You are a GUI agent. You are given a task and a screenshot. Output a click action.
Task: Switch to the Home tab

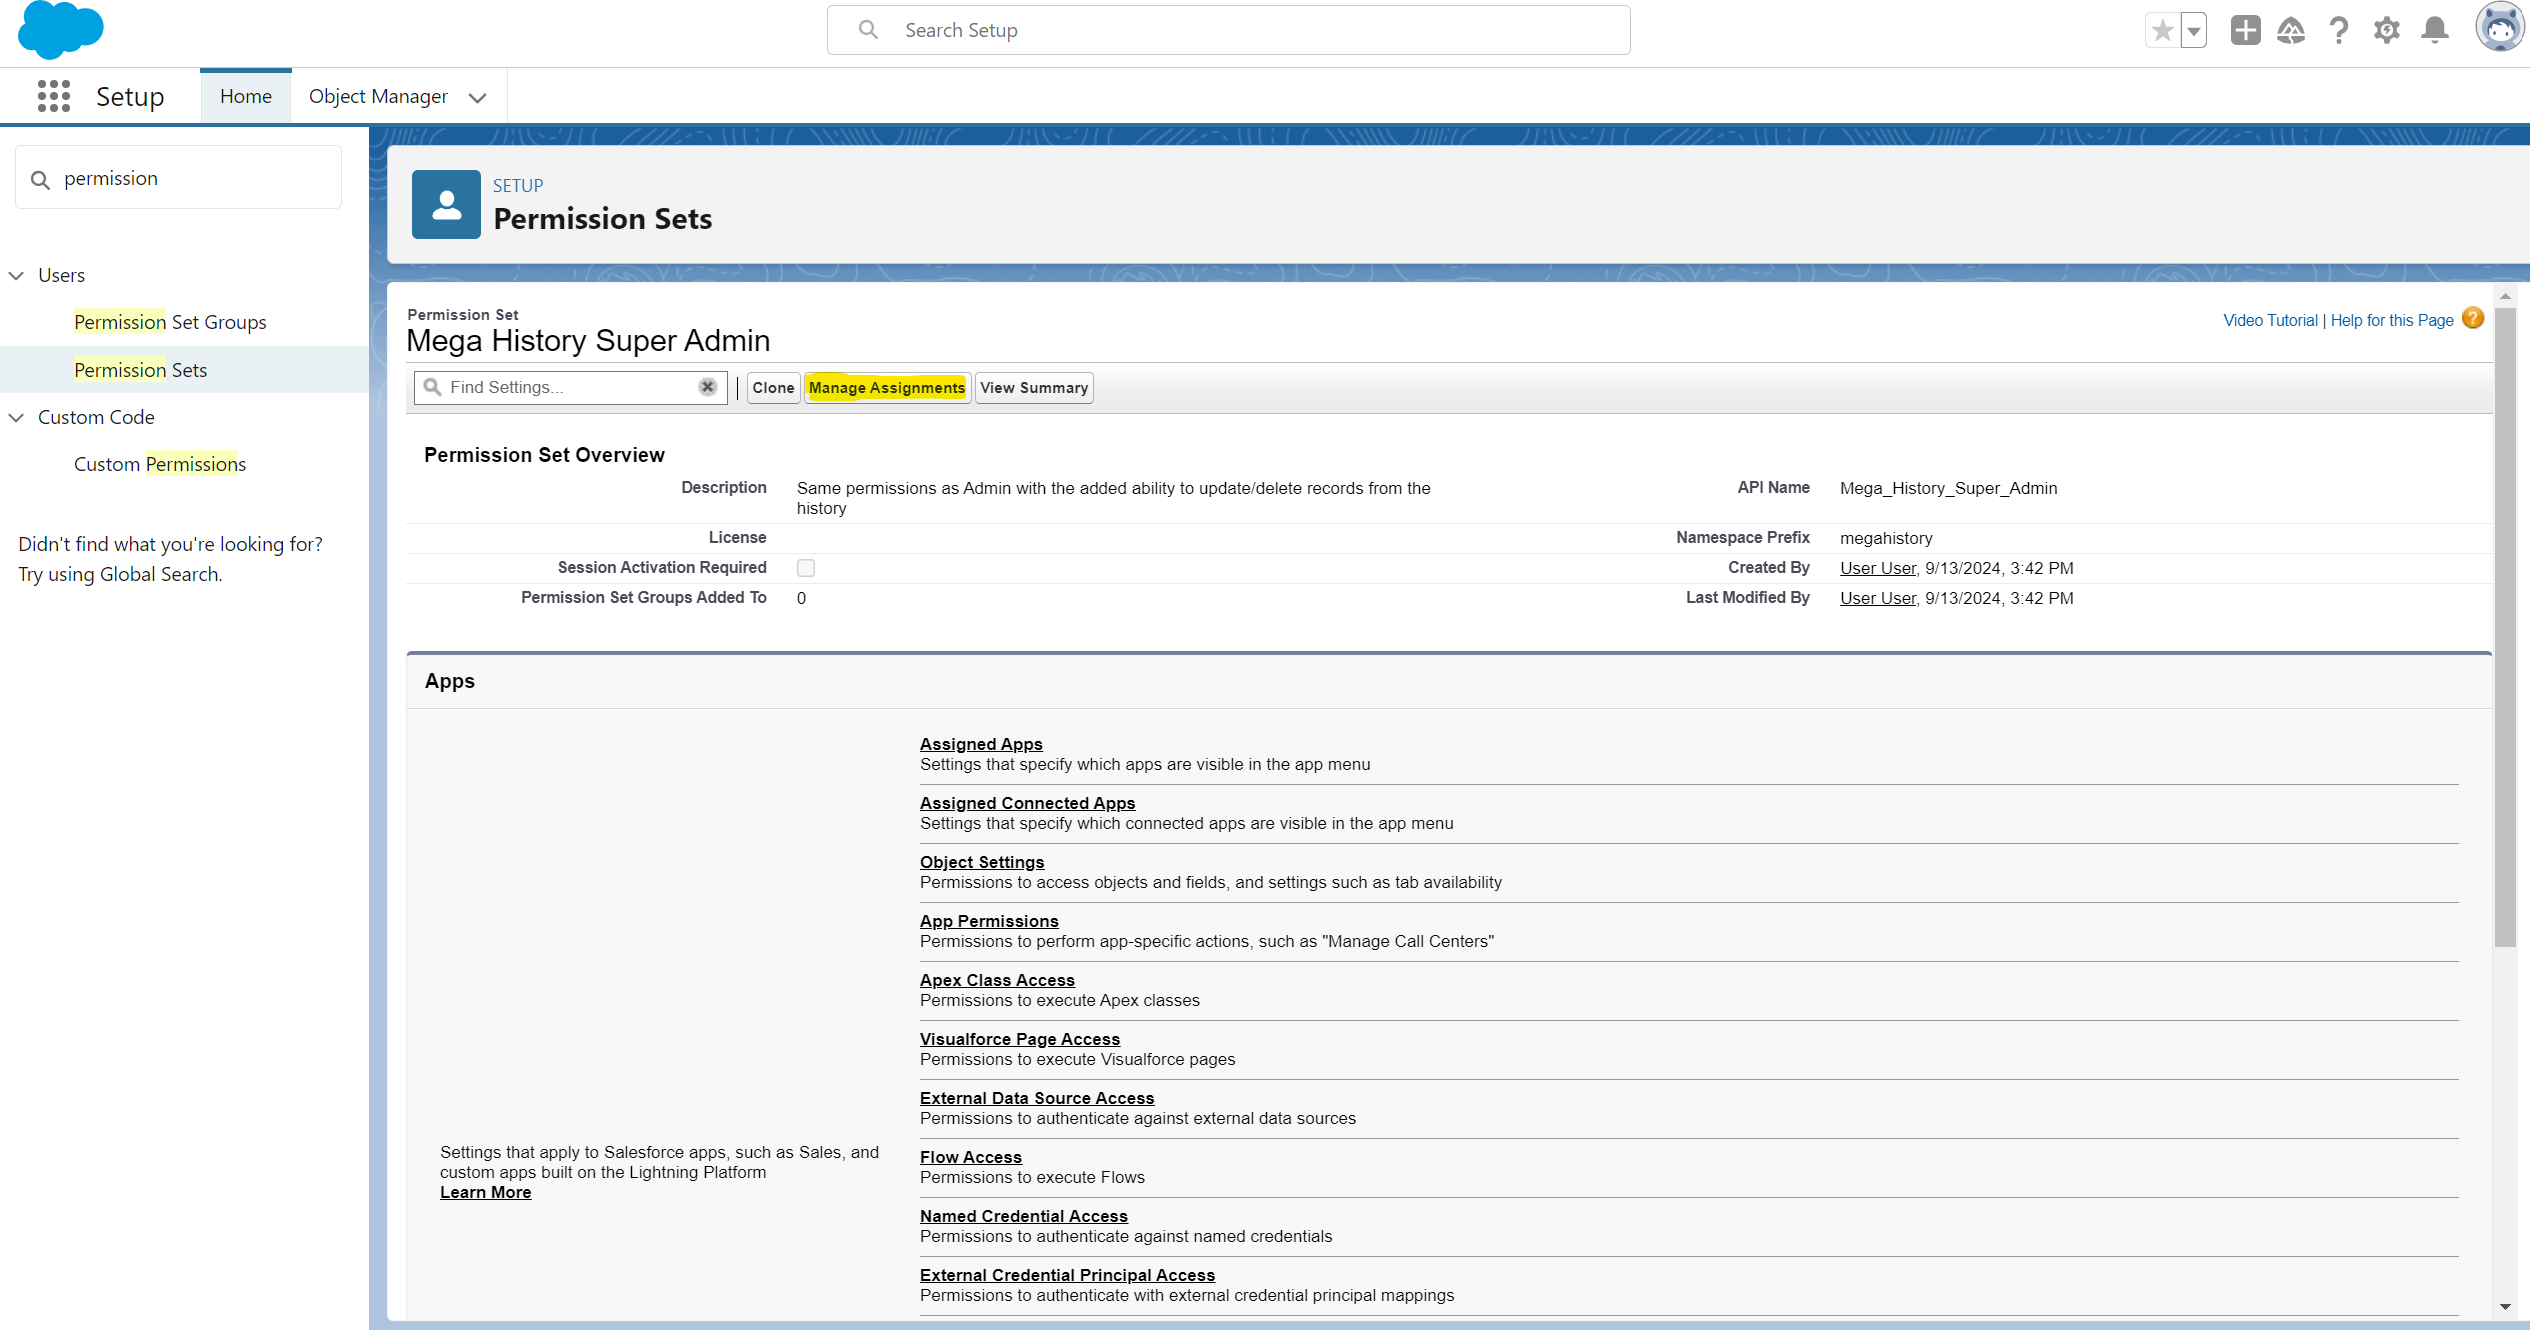[x=246, y=96]
